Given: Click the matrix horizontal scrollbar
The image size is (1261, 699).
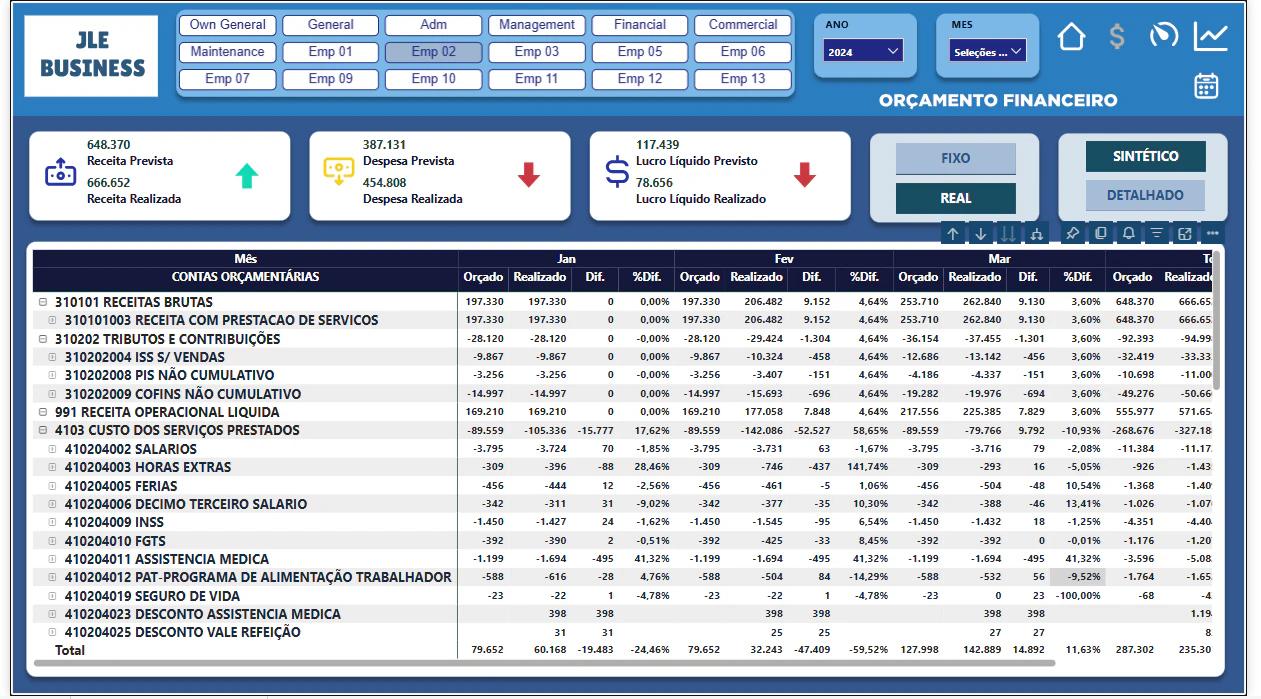Looking at the screenshot, I should 545,663.
